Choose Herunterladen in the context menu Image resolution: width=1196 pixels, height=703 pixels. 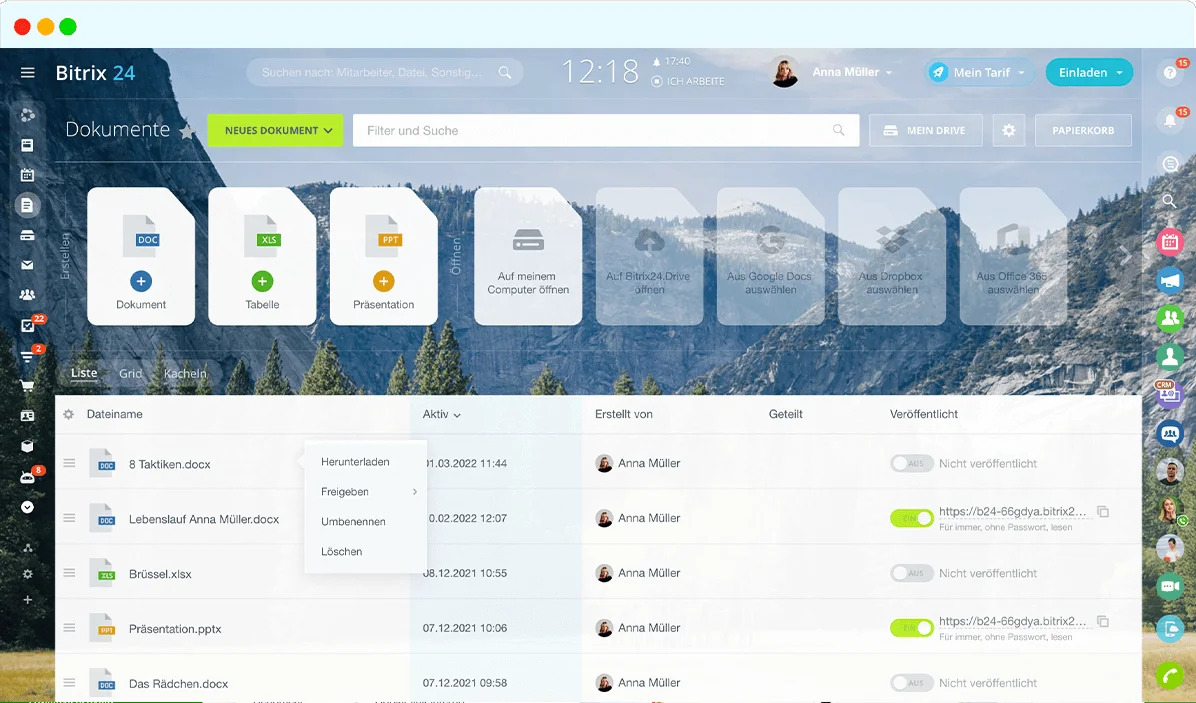[x=355, y=462]
